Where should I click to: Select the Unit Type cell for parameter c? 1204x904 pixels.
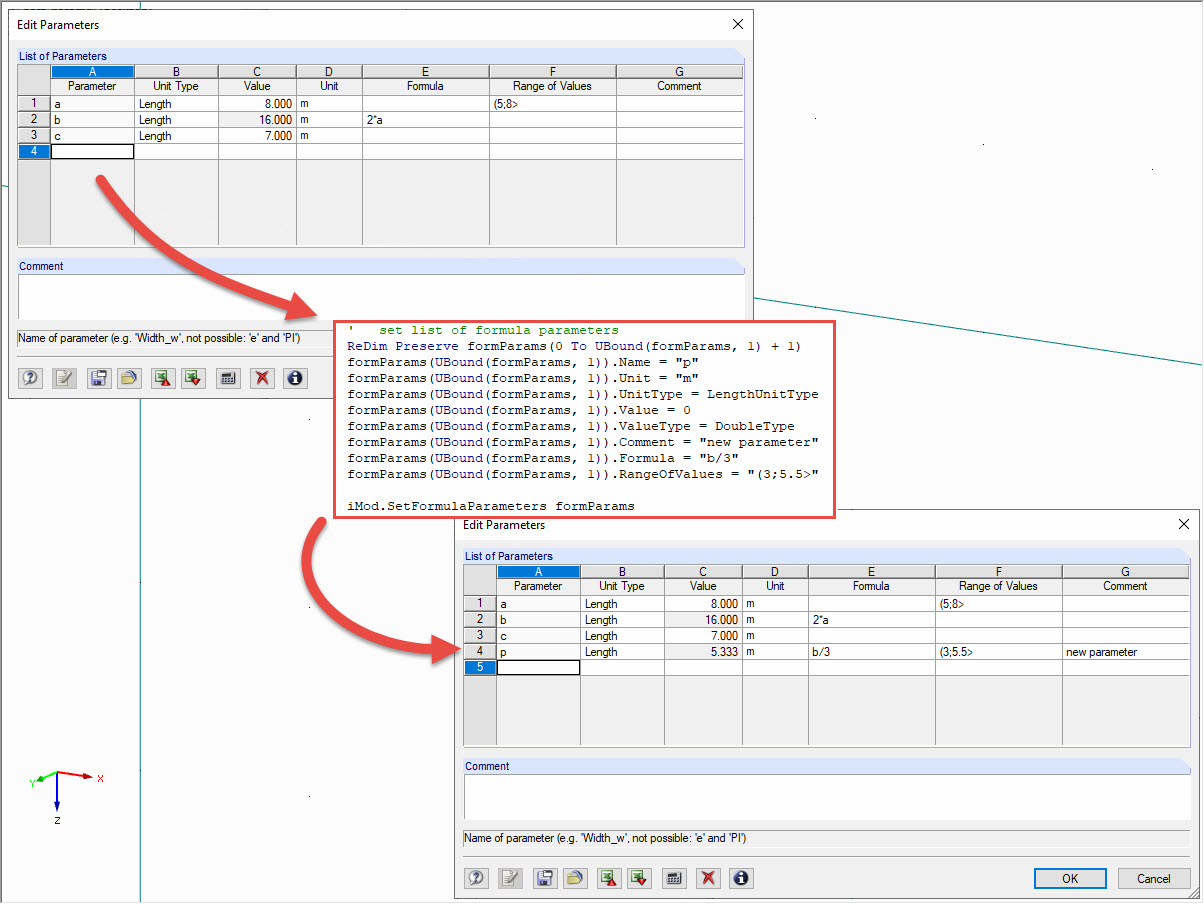pos(175,135)
